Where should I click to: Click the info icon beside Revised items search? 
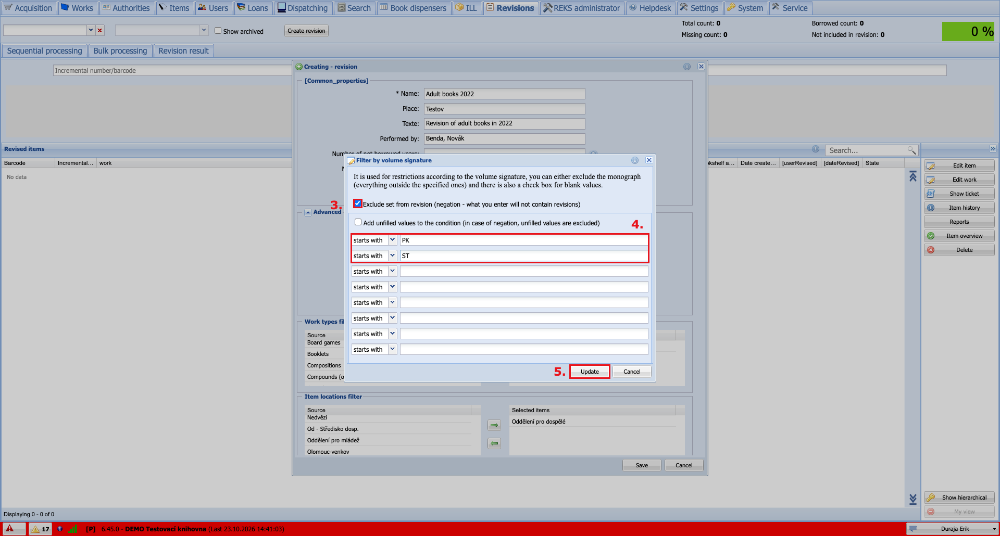click(x=815, y=149)
